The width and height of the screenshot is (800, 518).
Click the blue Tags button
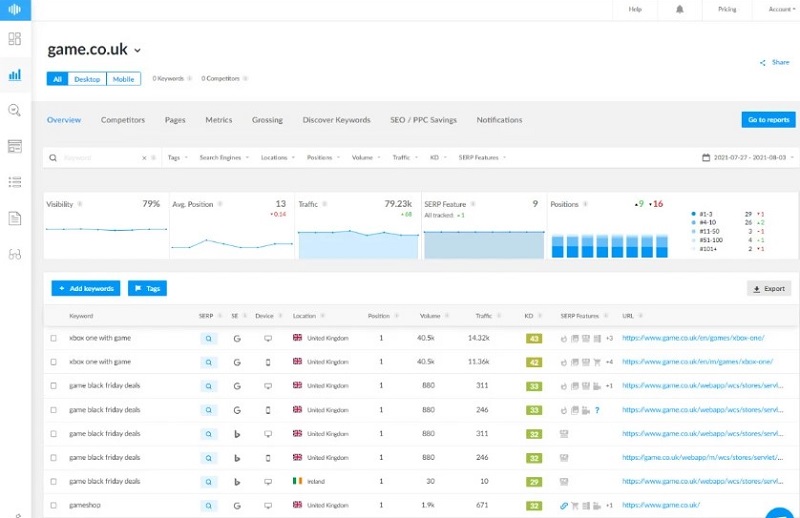[147, 288]
